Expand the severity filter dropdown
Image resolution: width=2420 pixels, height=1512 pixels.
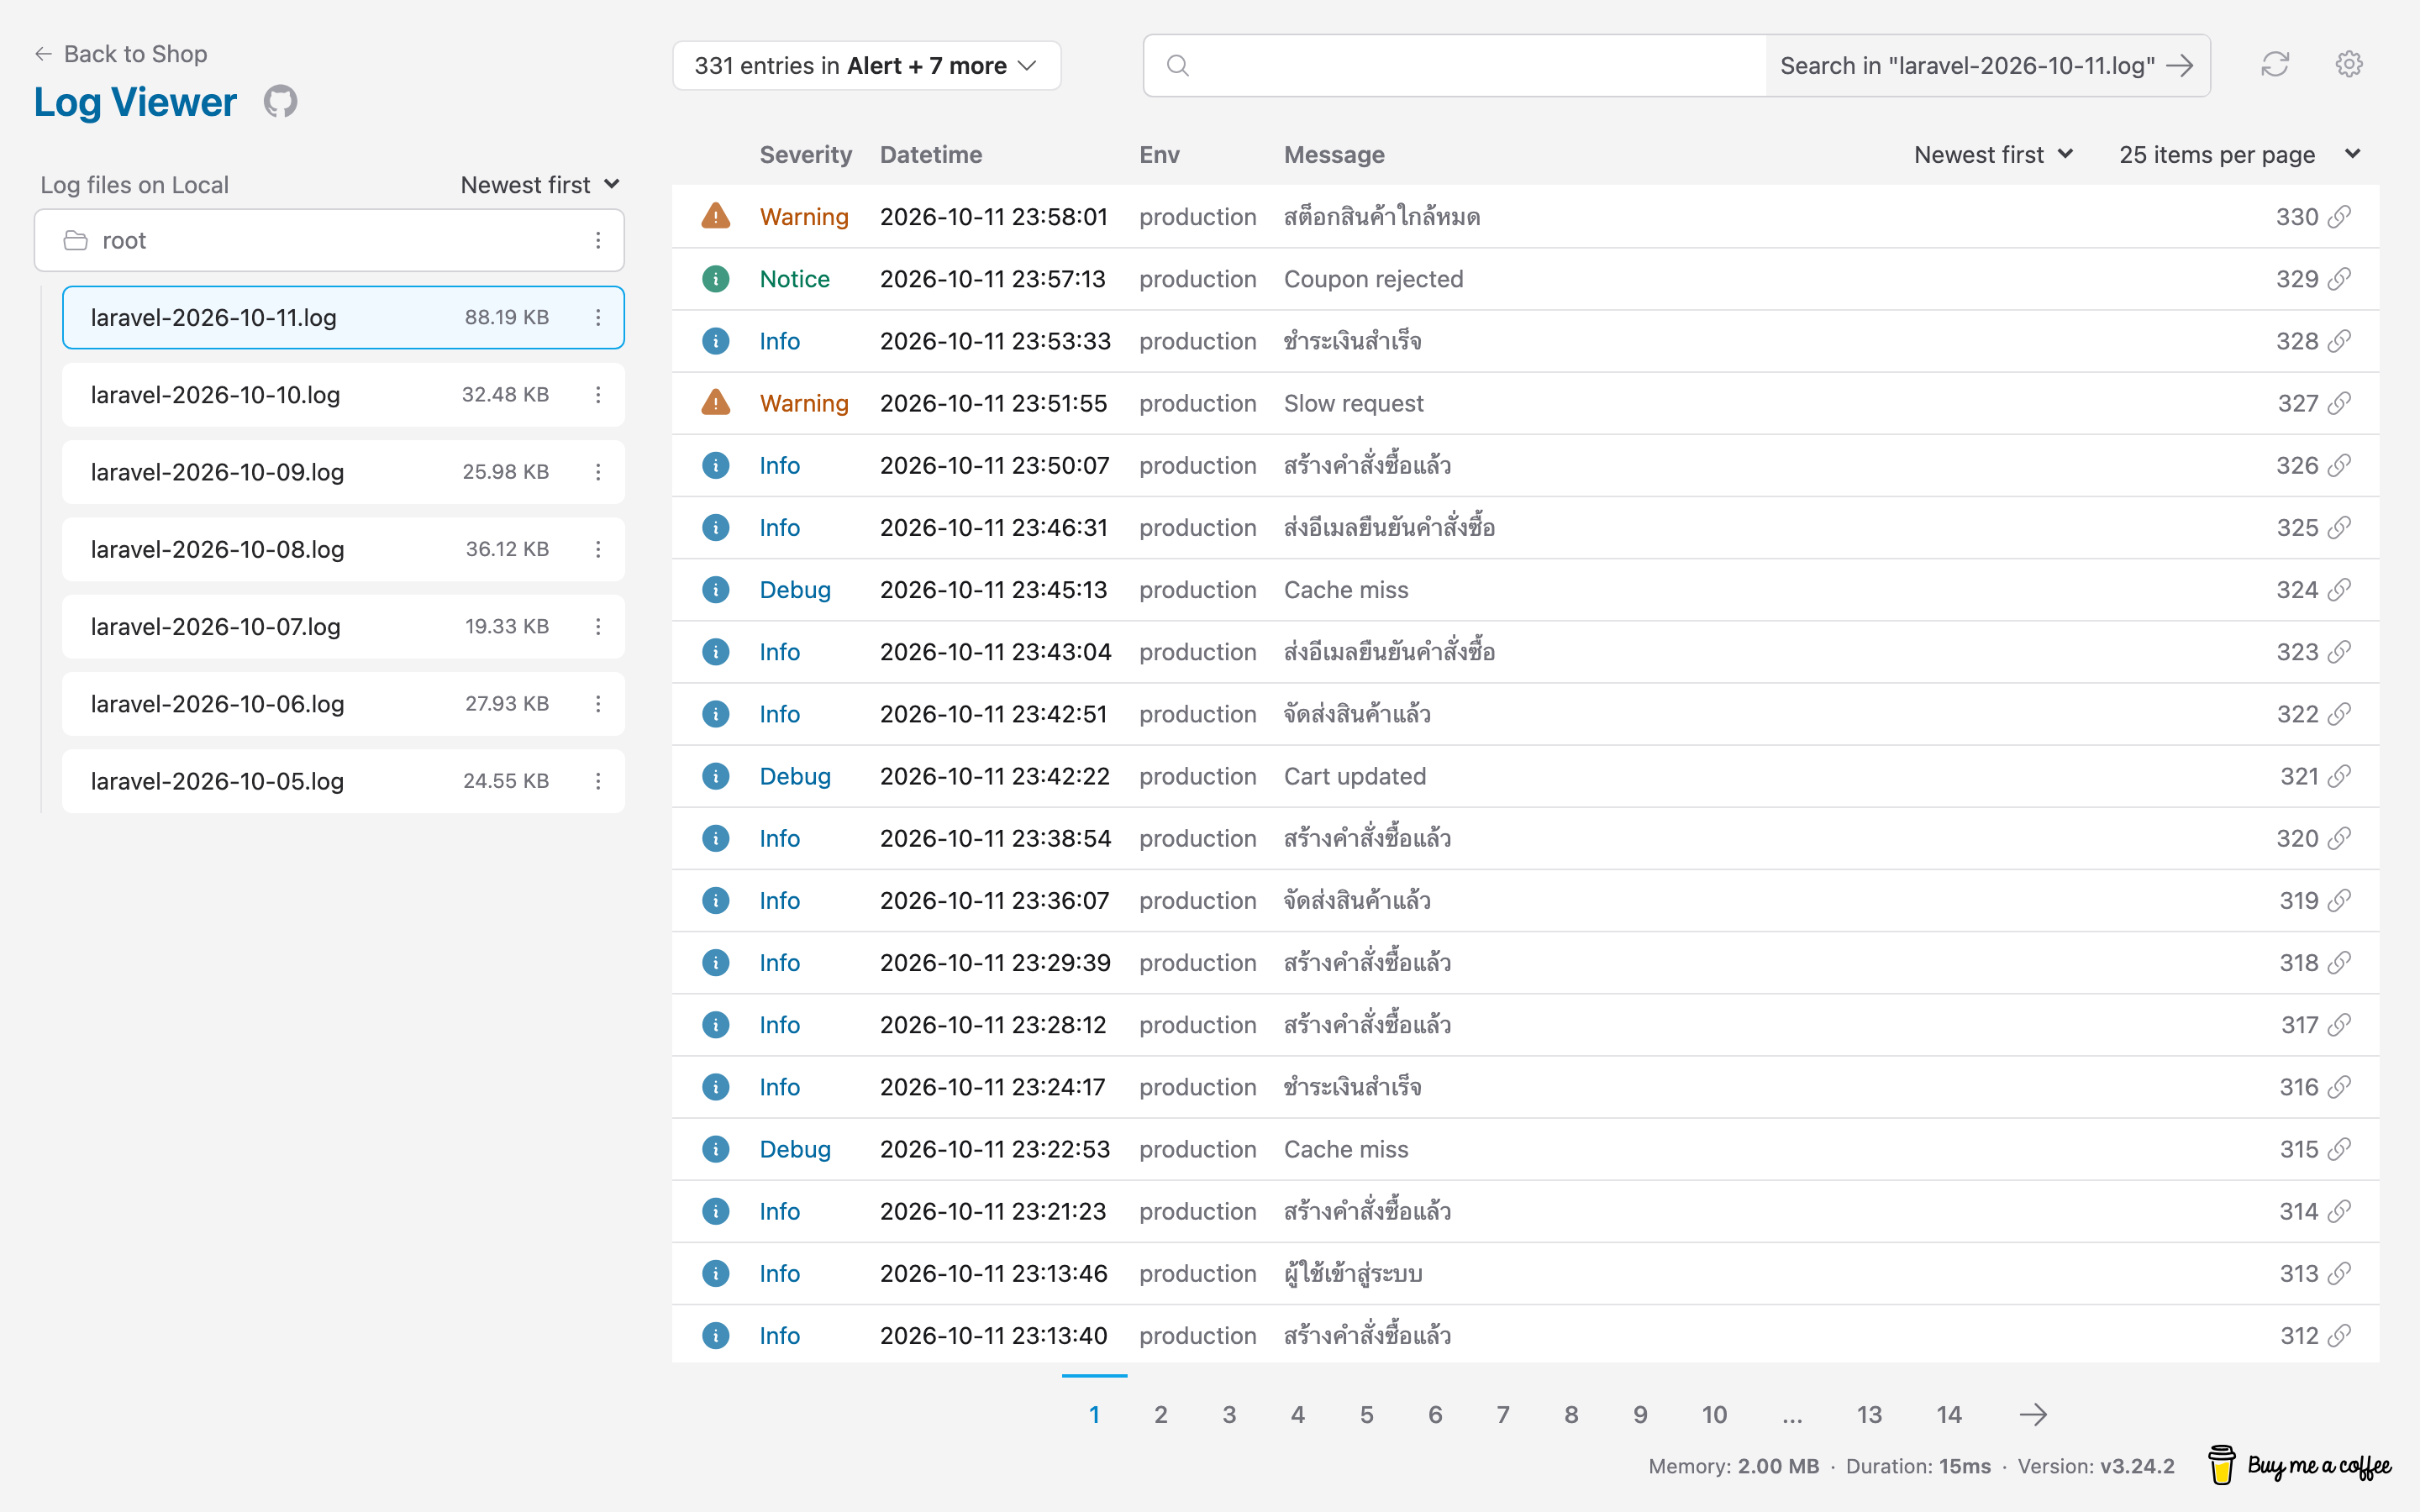pyautogui.click(x=866, y=66)
